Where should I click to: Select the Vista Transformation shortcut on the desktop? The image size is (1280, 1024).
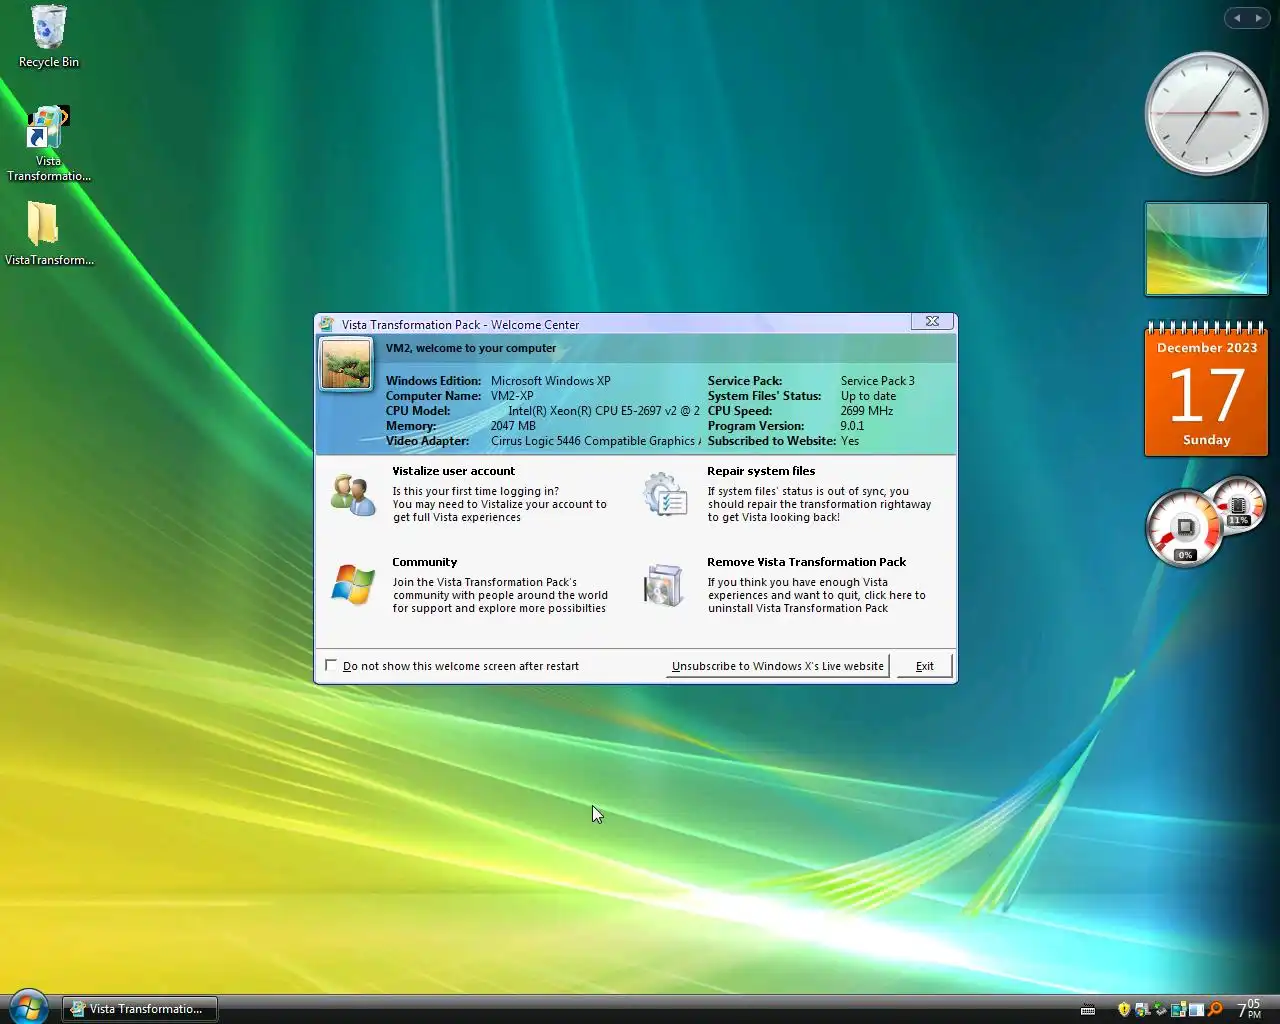pos(48,143)
